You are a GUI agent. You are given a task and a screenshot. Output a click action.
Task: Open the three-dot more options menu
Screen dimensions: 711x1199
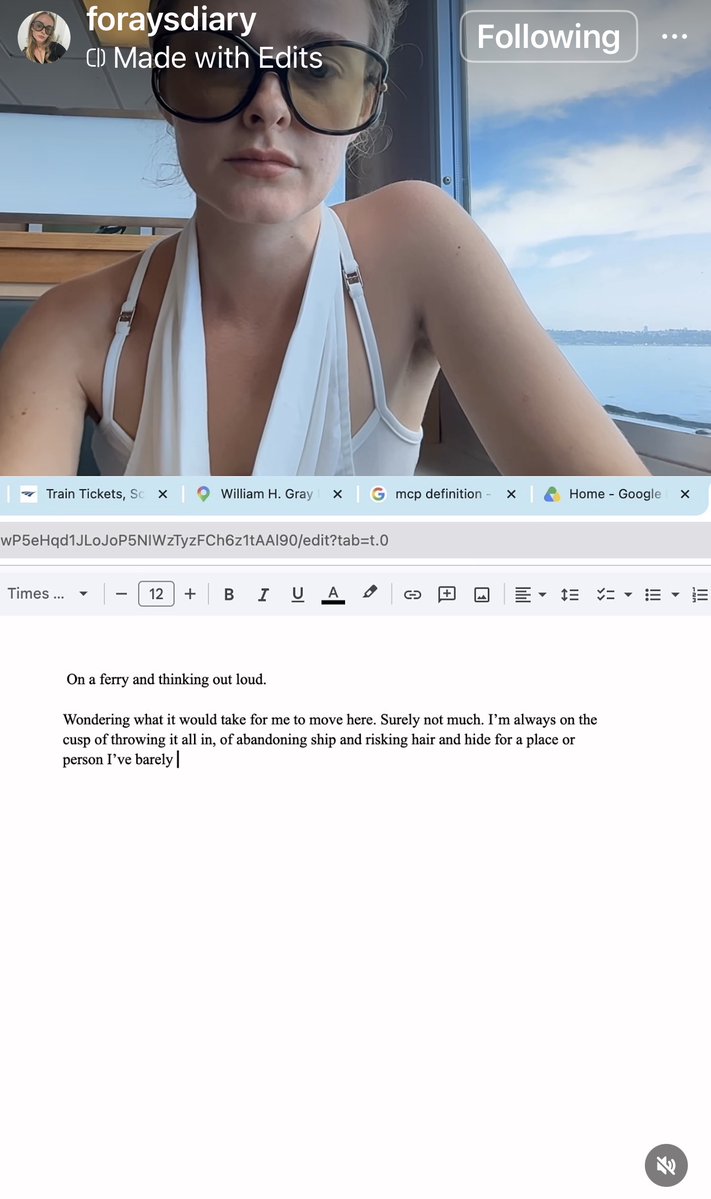(674, 36)
